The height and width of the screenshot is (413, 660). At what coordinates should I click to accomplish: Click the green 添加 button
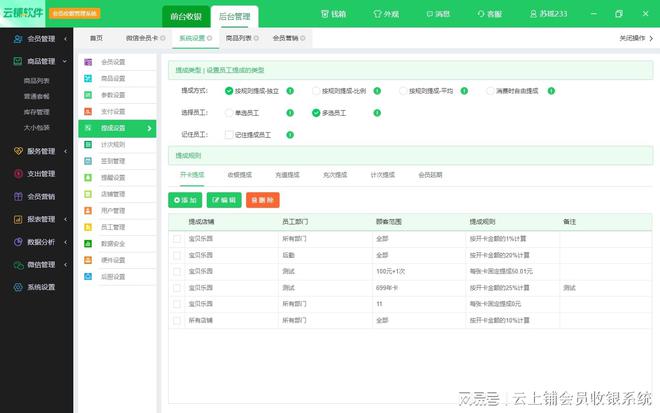coord(185,200)
